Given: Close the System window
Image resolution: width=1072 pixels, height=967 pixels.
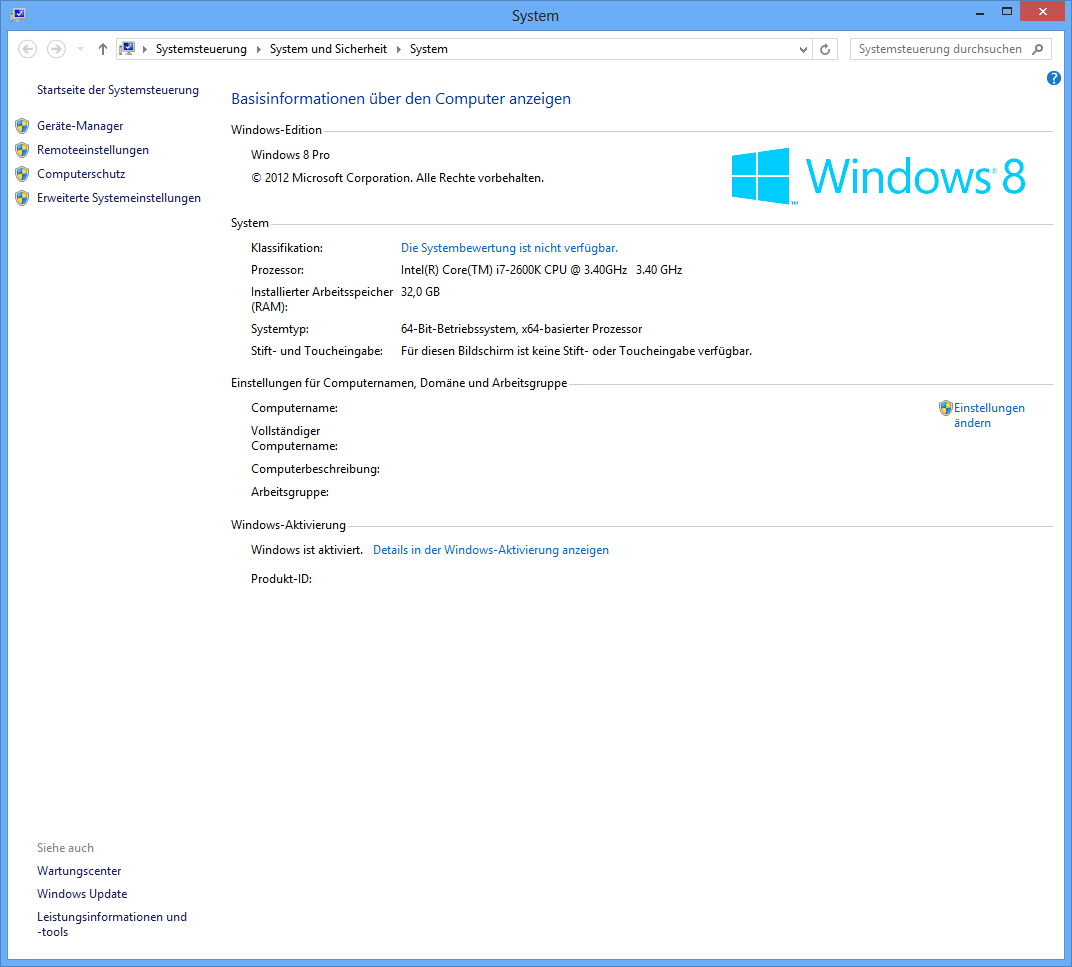Looking at the screenshot, I should [x=1042, y=12].
